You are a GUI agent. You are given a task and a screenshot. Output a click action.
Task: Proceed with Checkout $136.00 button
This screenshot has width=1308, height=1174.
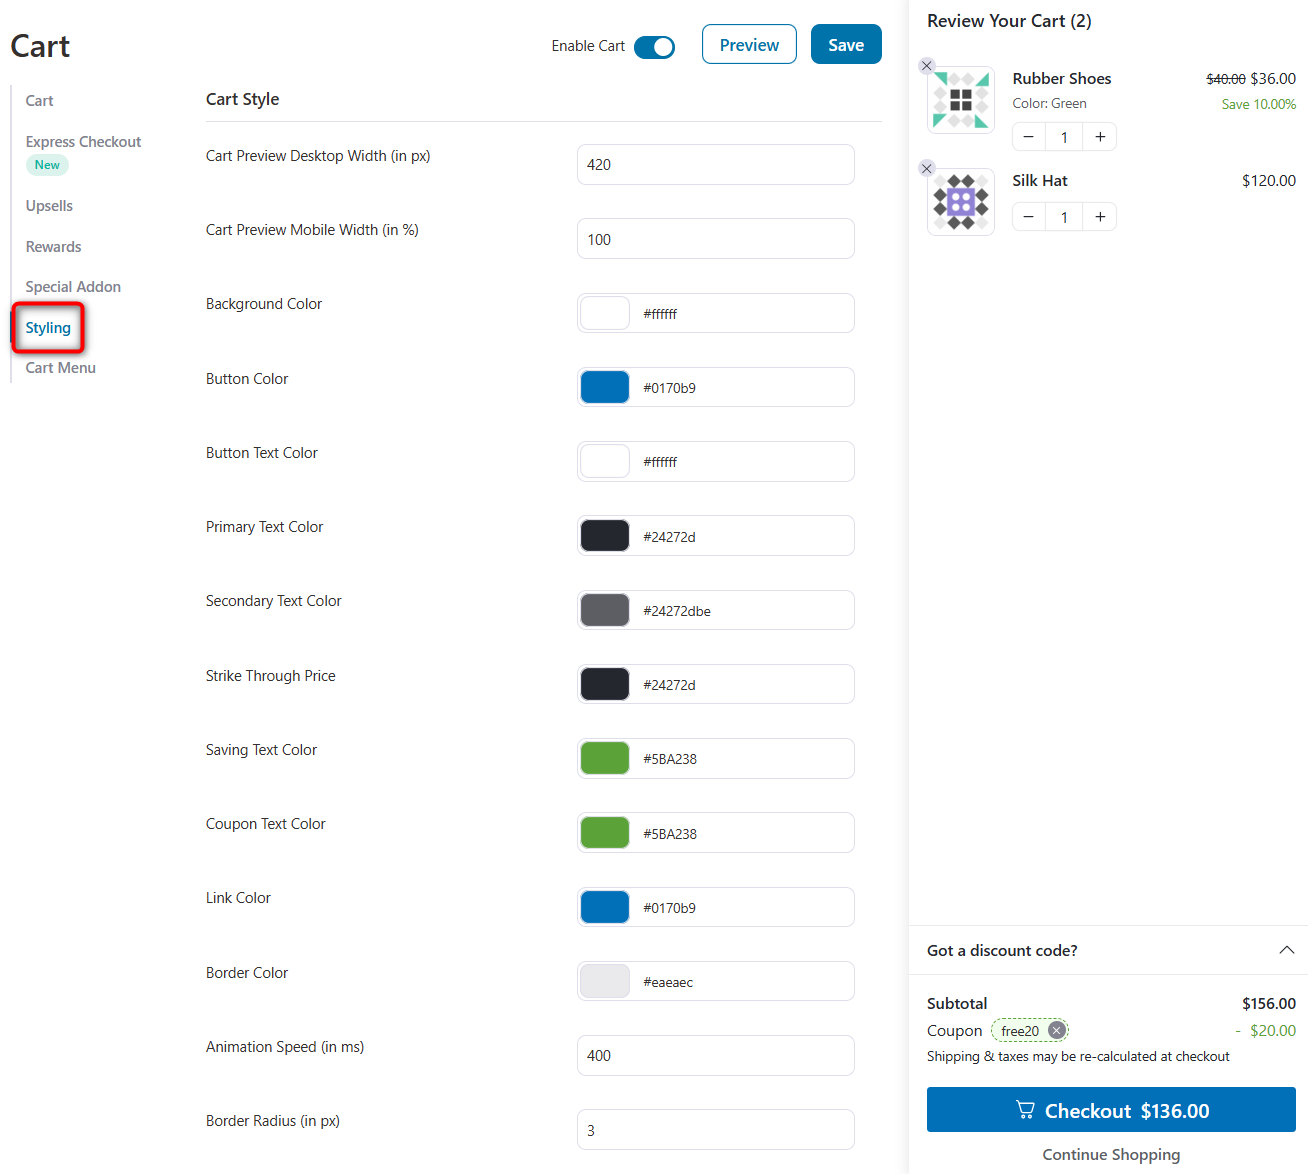tap(1111, 1110)
